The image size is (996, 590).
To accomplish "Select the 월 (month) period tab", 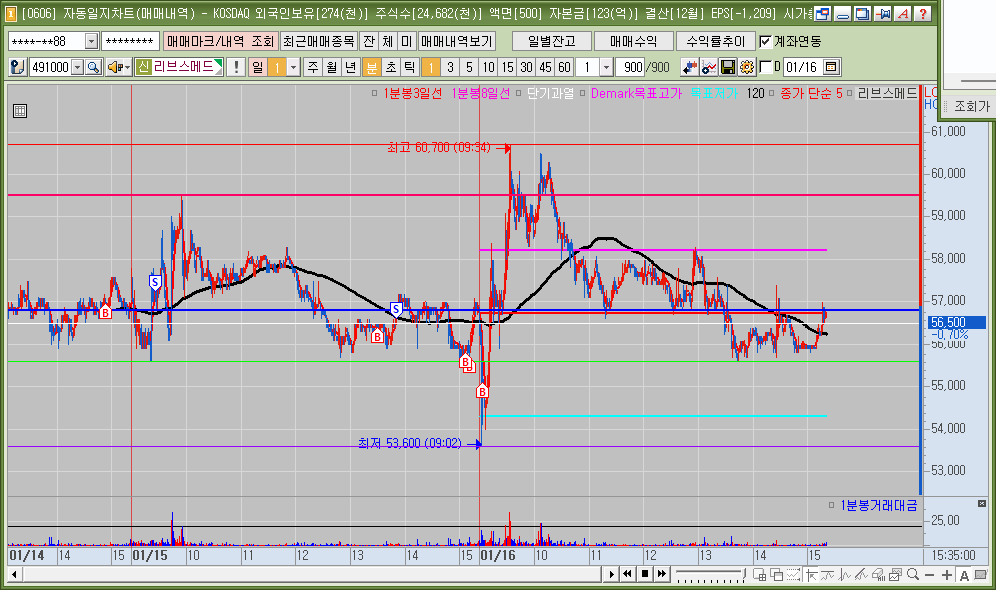I will (x=332, y=67).
